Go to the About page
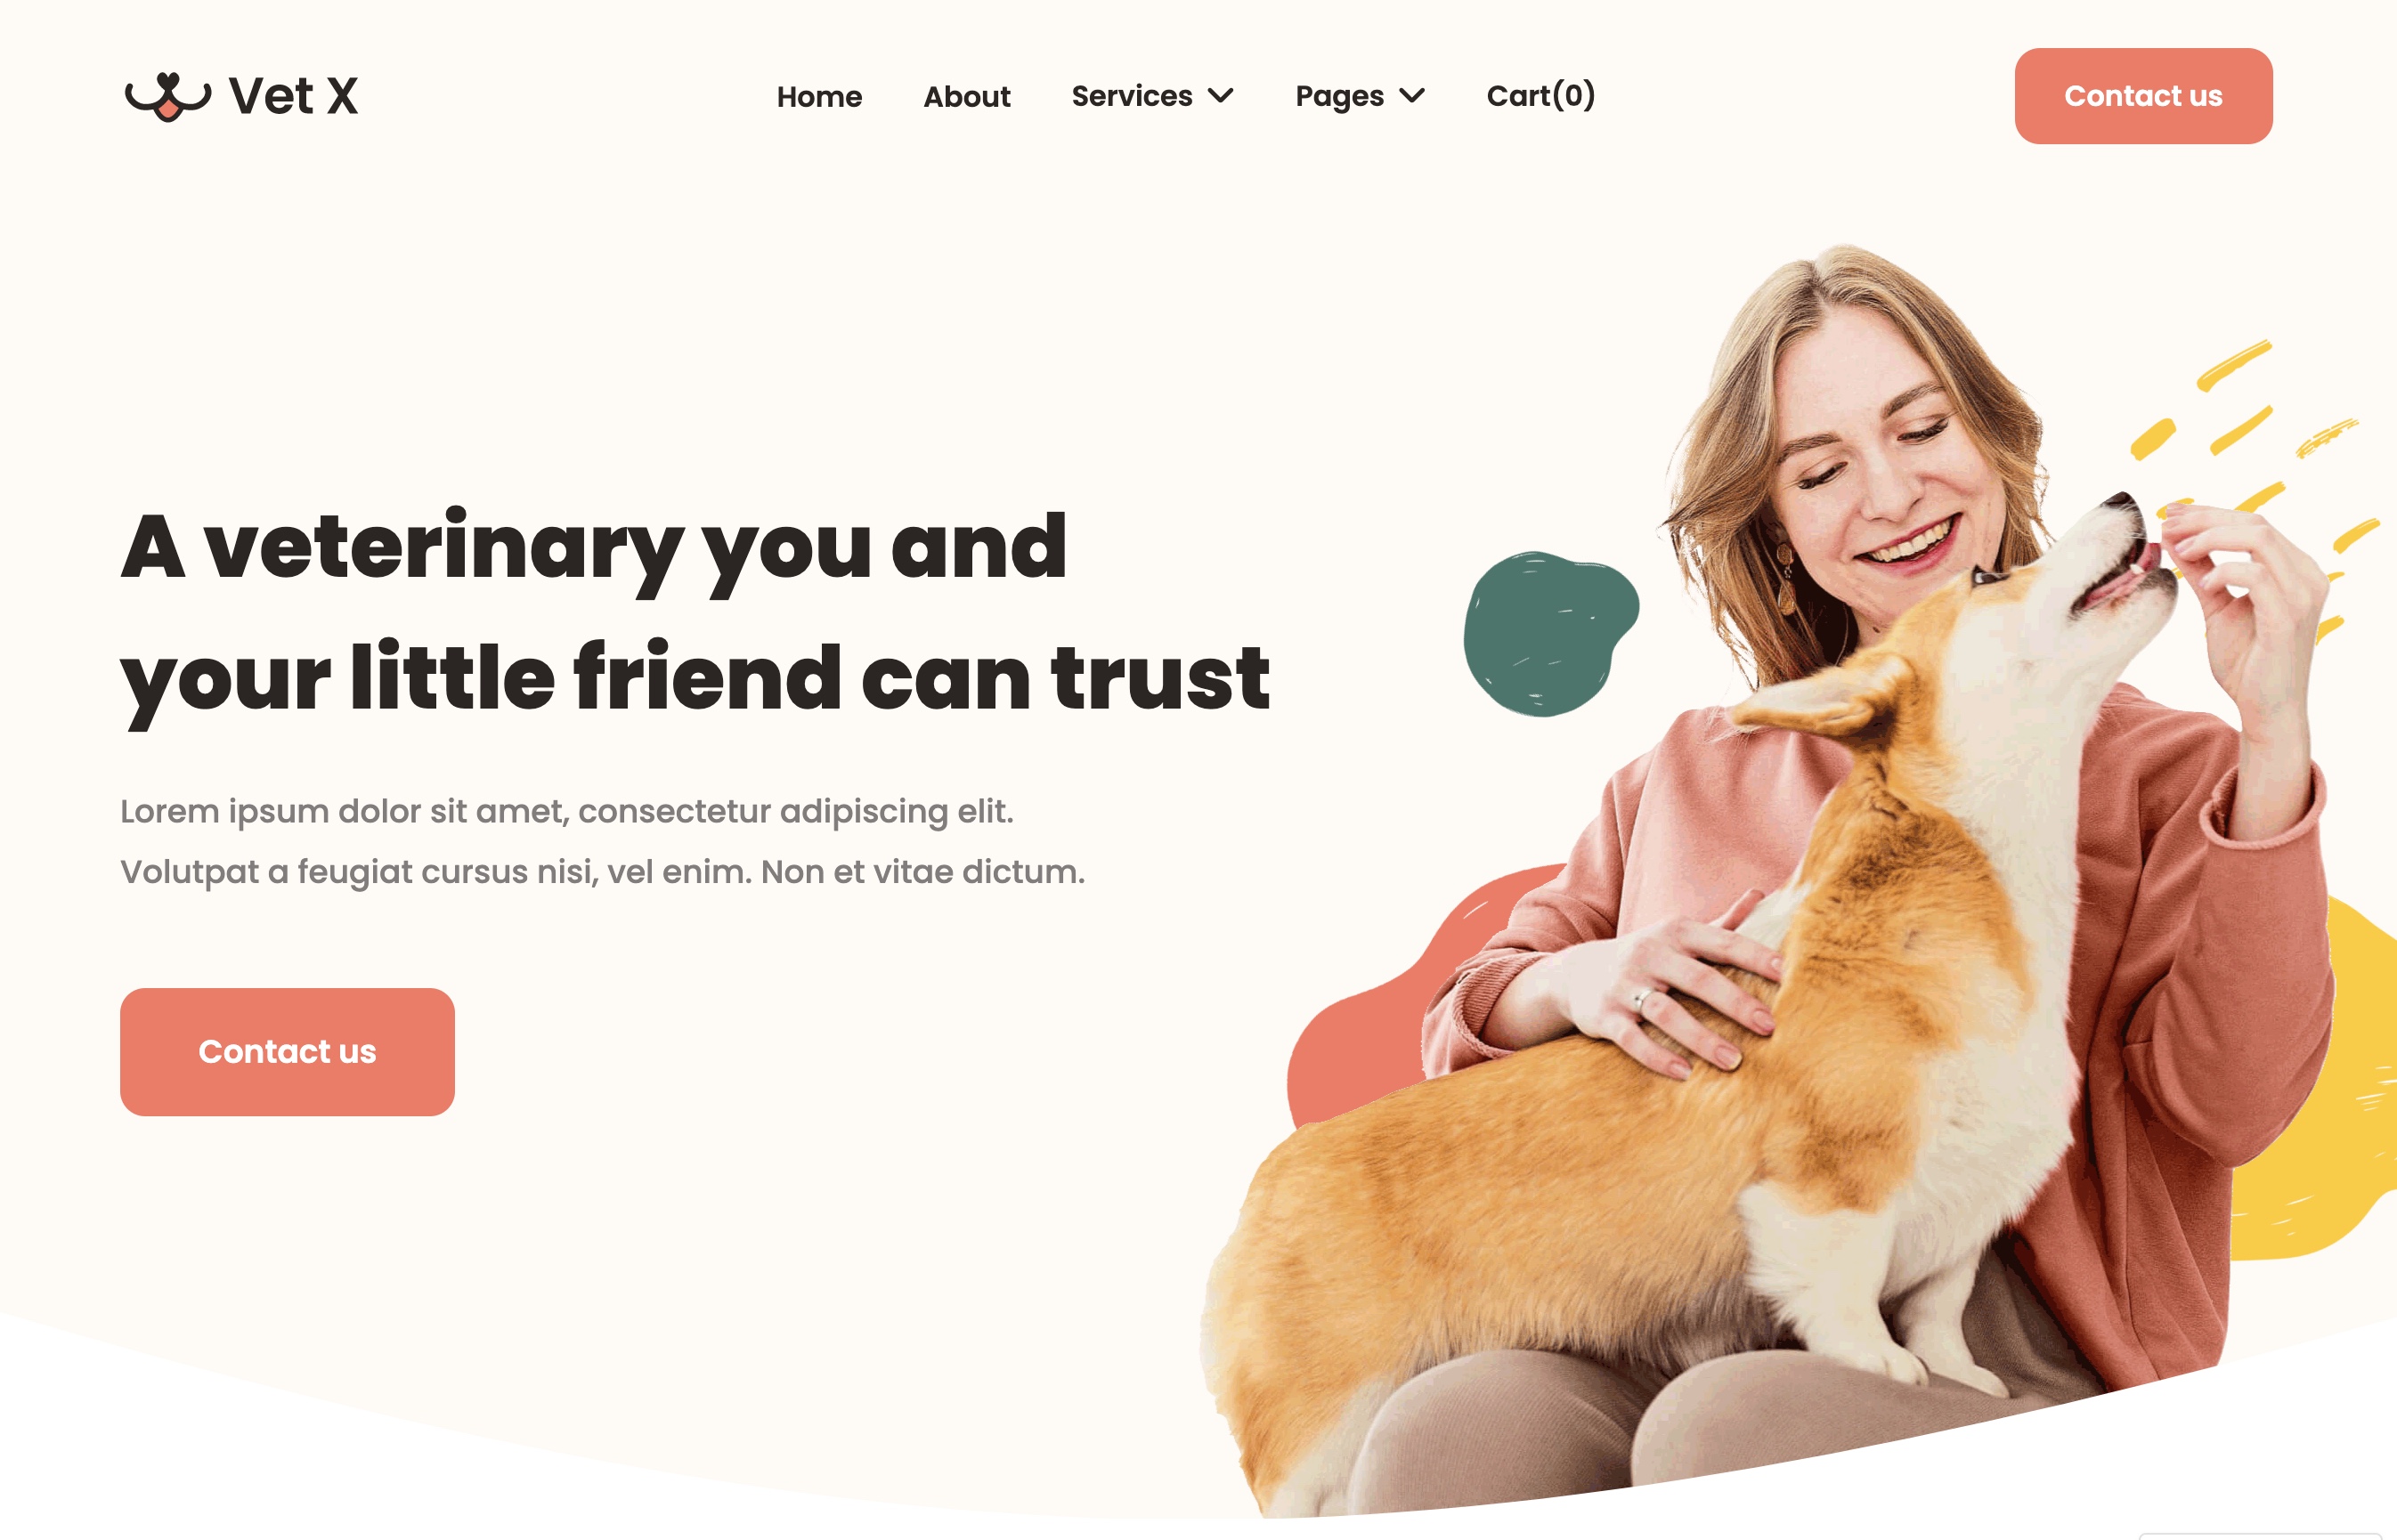The height and width of the screenshot is (1540, 2397). [x=966, y=97]
